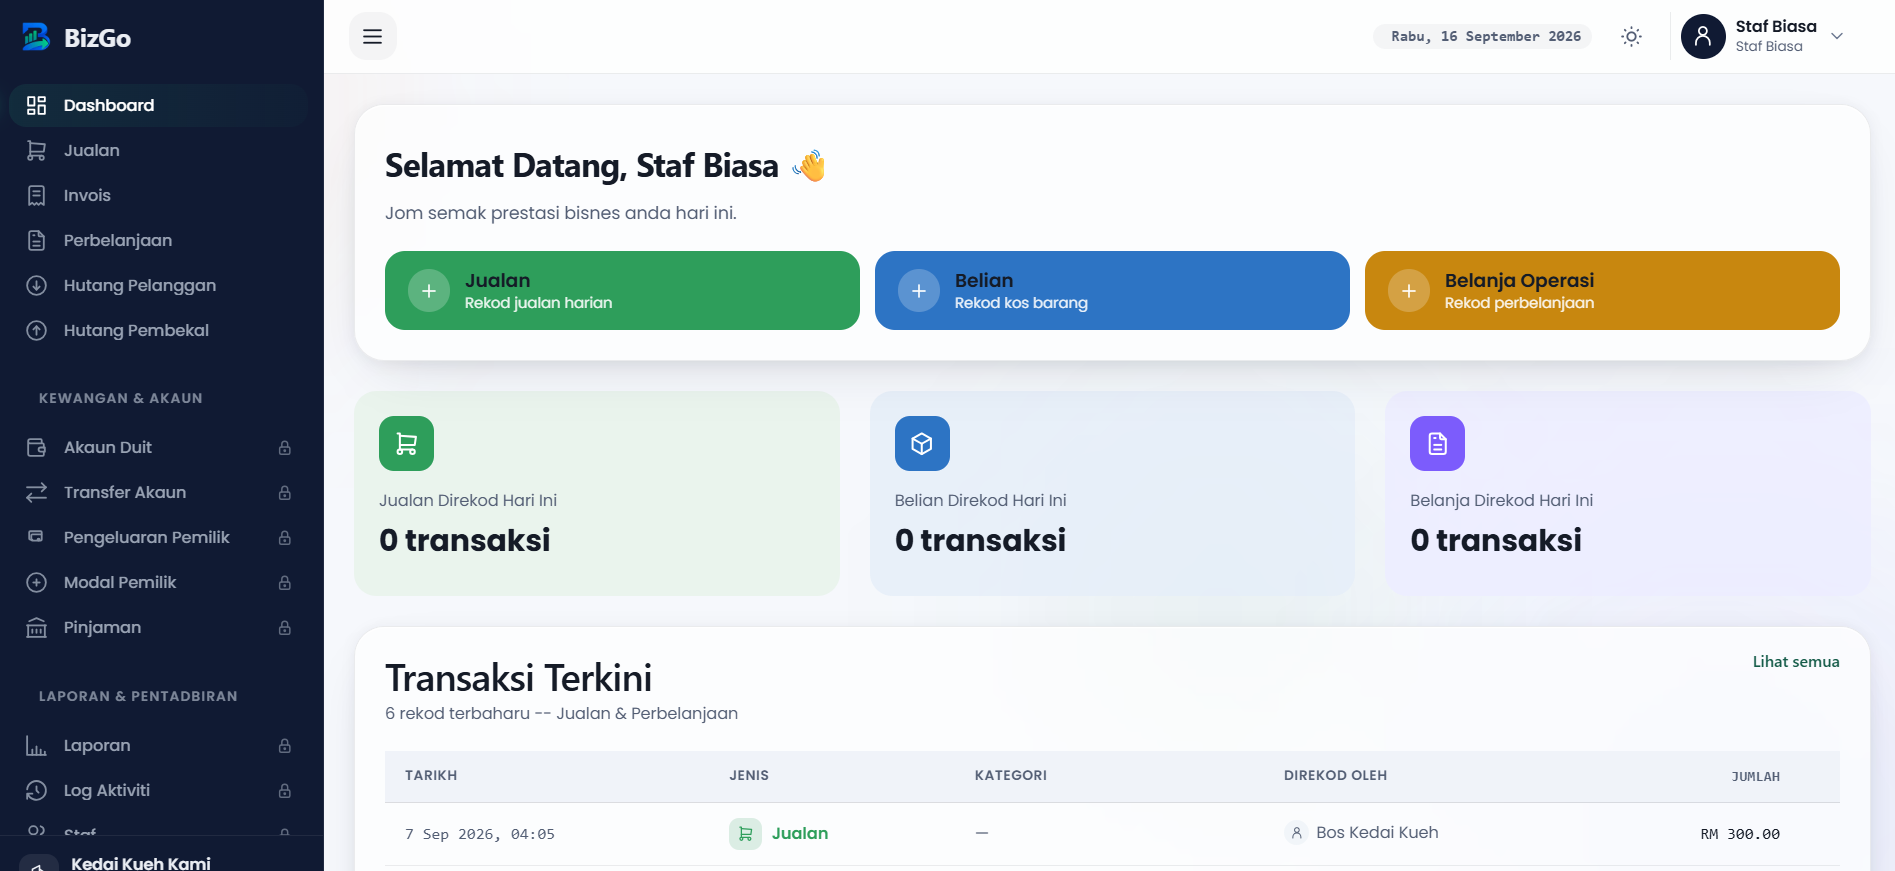Image resolution: width=1895 pixels, height=871 pixels.
Task: Open Perbelanjaan in the sidebar
Action: [158, 240]
